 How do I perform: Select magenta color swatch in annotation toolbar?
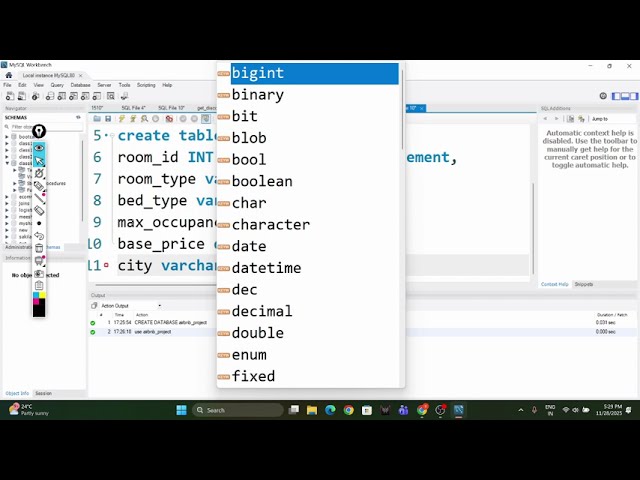tap(36, 301)
